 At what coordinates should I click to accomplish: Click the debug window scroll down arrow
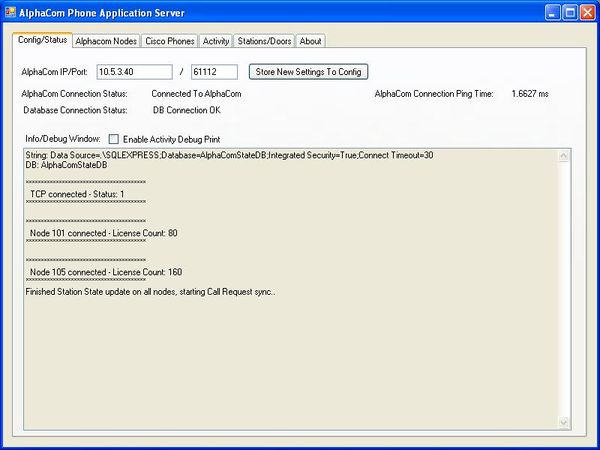564,422
